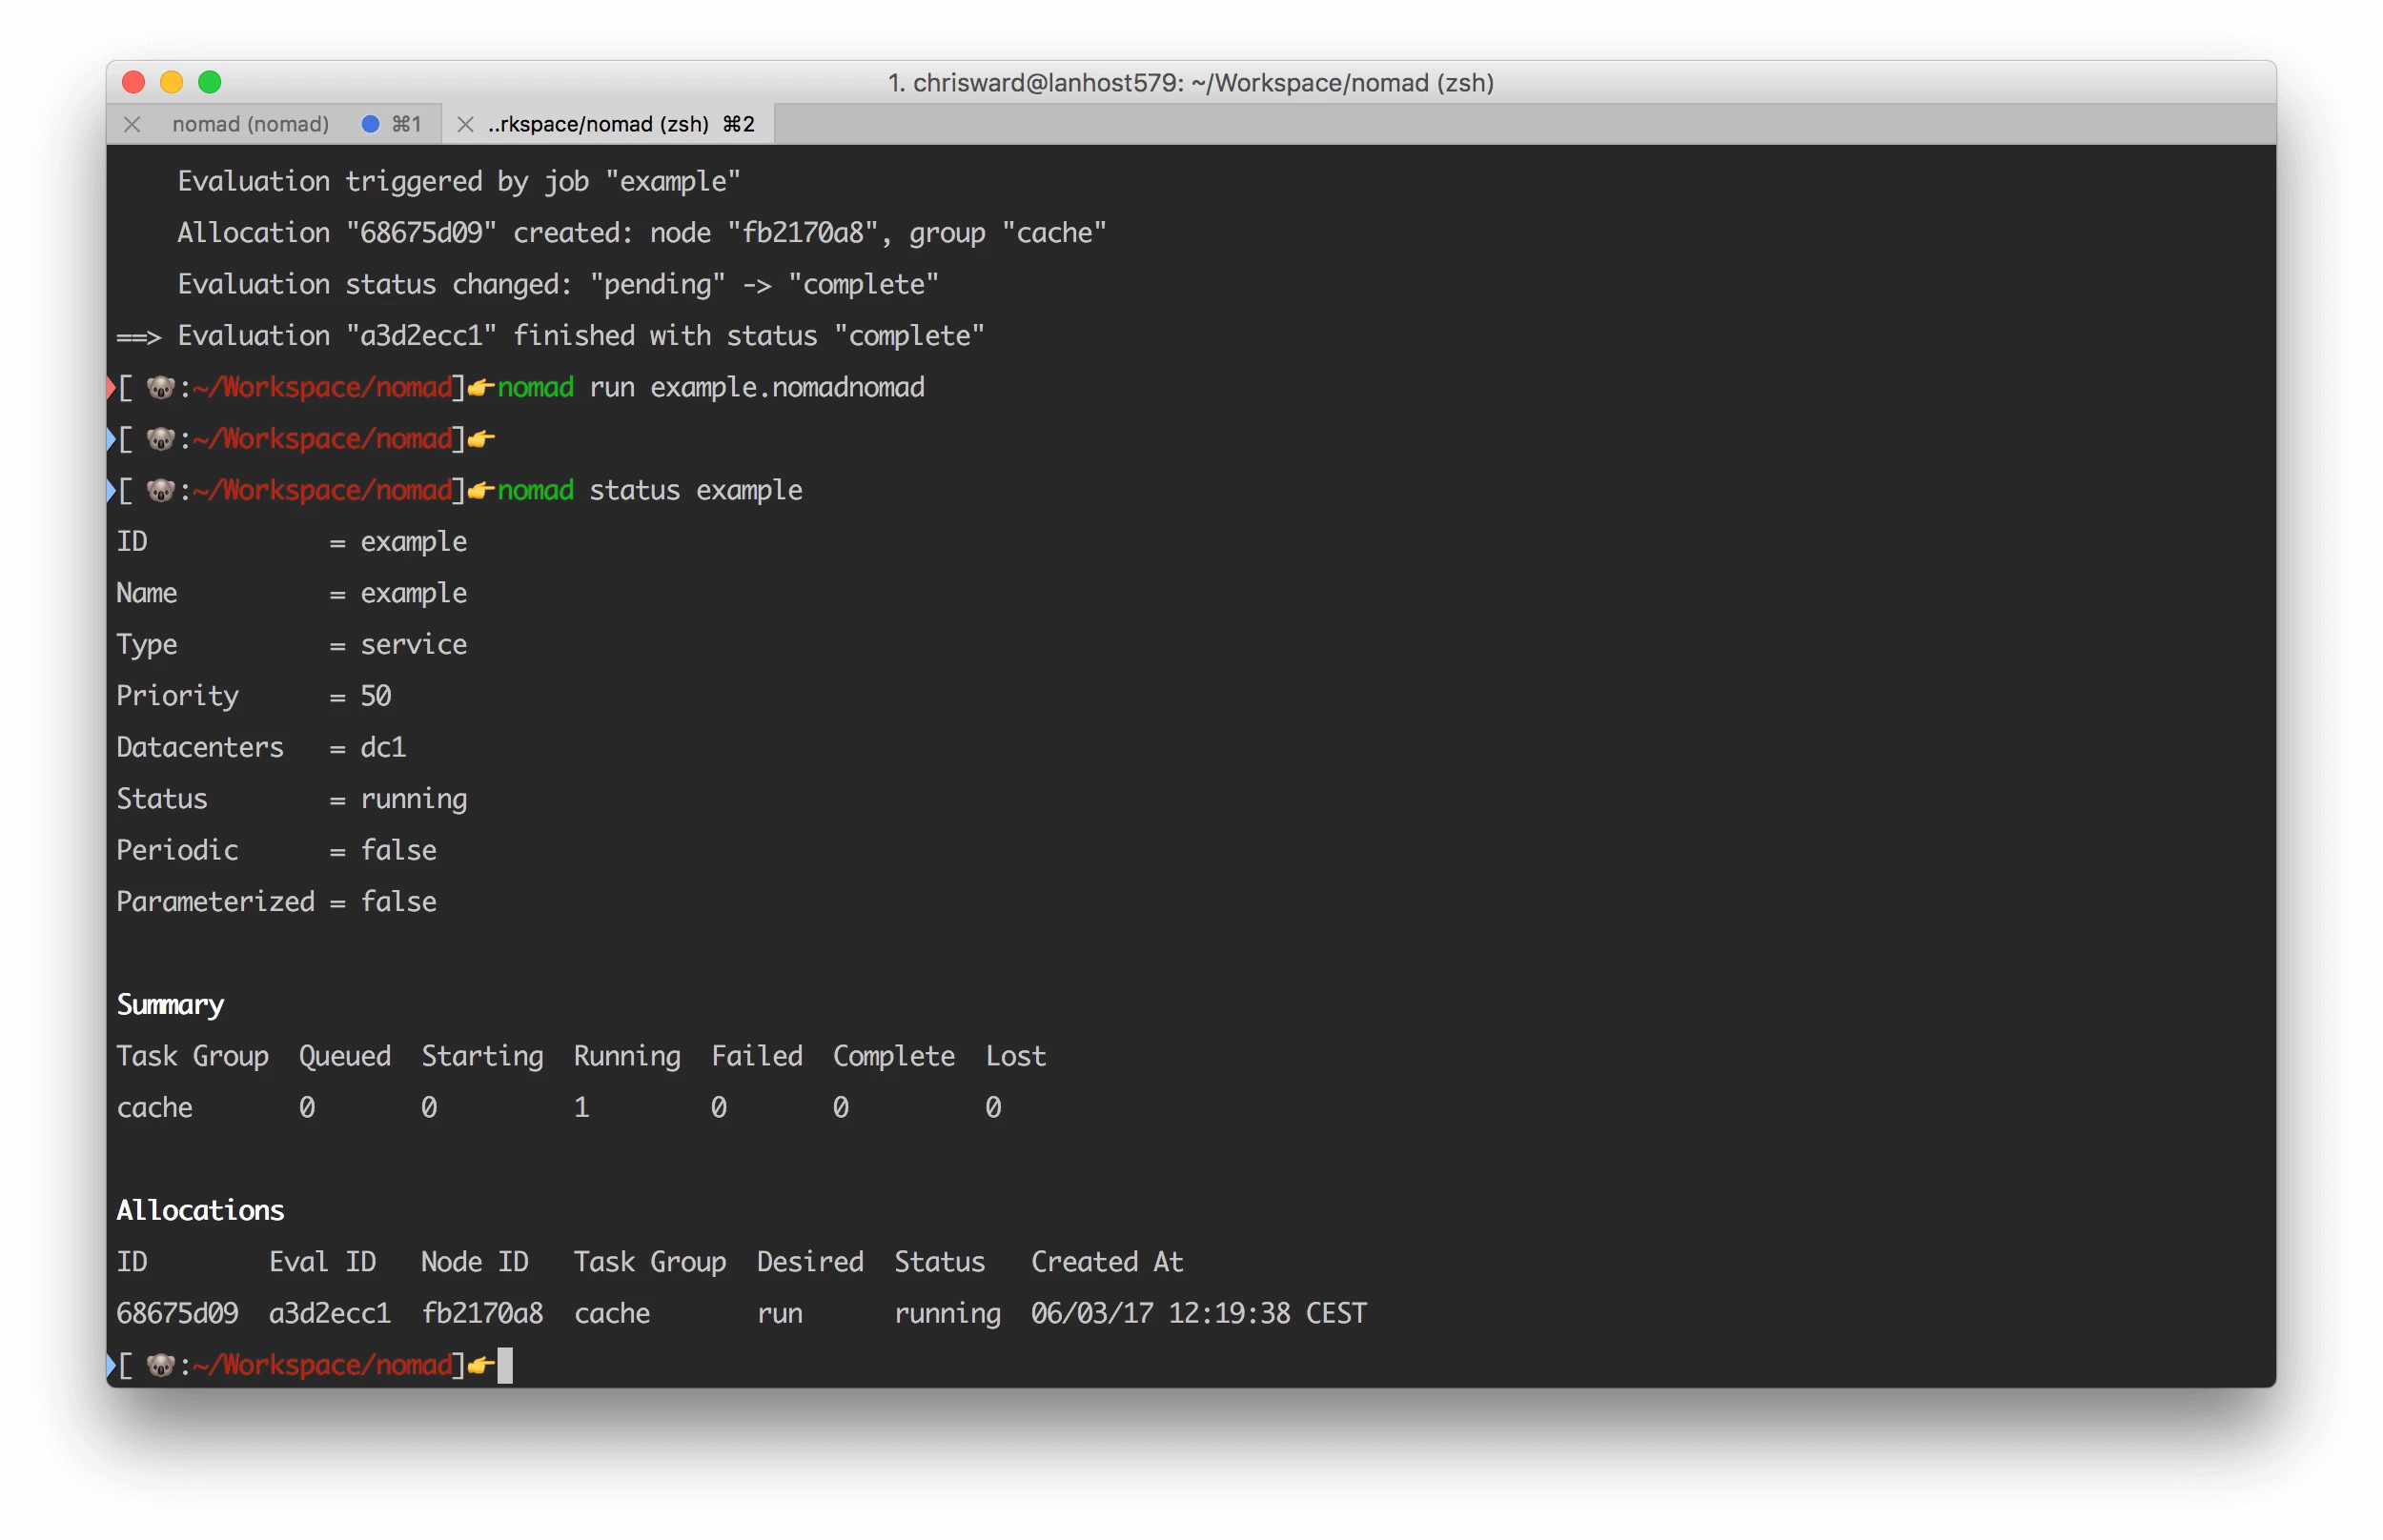2383x1540 pixels.
Task: Click the window title chrisward@lanhost579
Action: 1191,82
